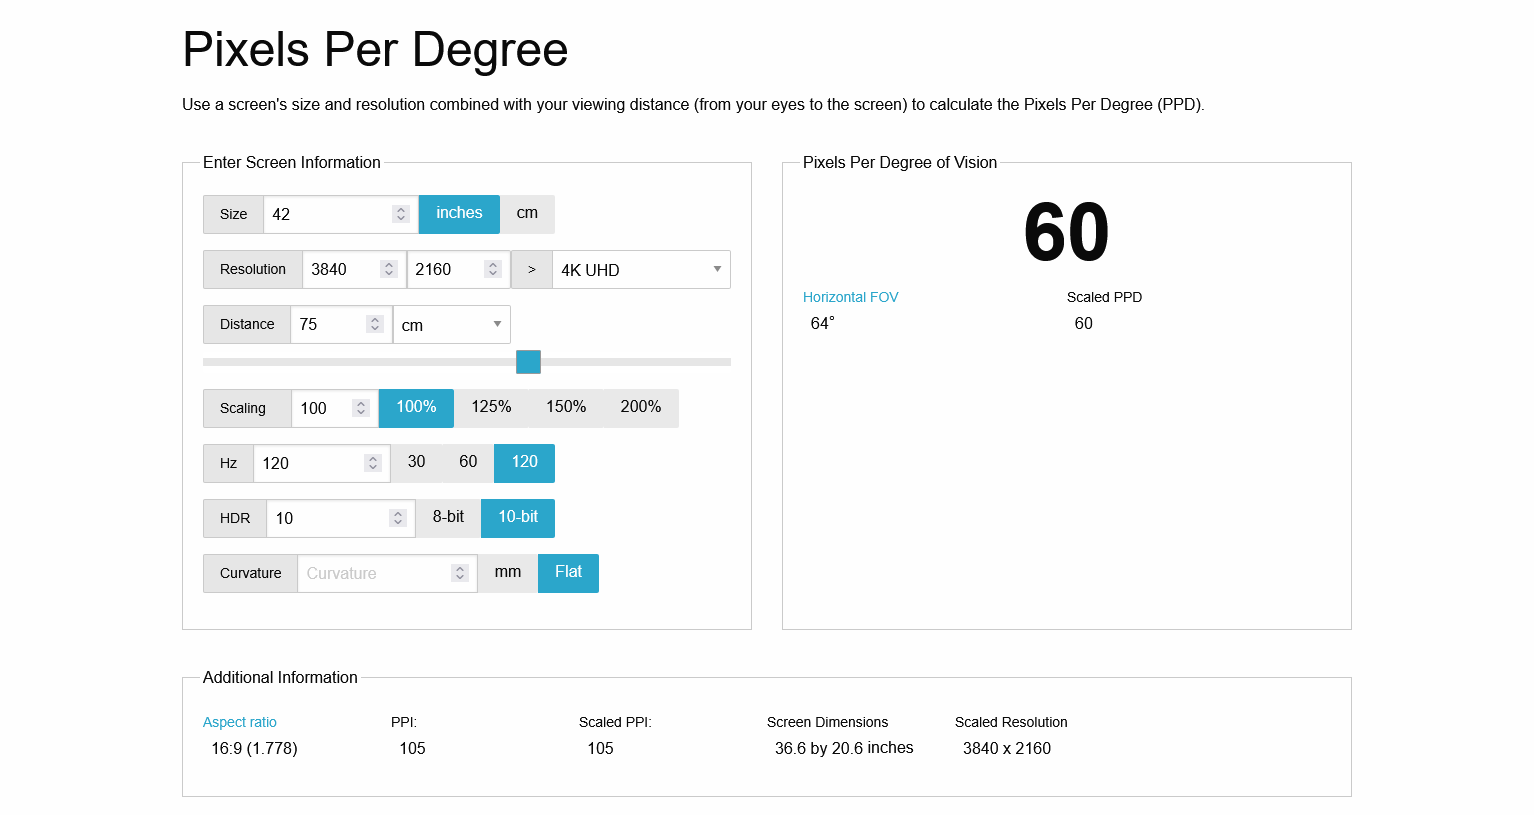Viewport: 1534px width, 815px height.
Task: Click the Hz field label
Action: coord(228,463)
